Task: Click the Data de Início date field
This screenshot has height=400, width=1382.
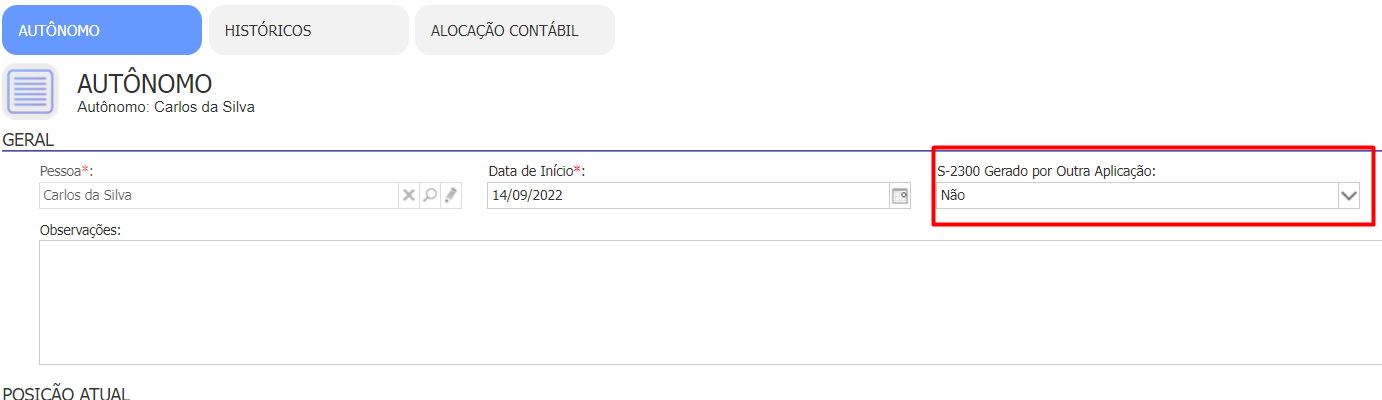Action: point(688,196)
